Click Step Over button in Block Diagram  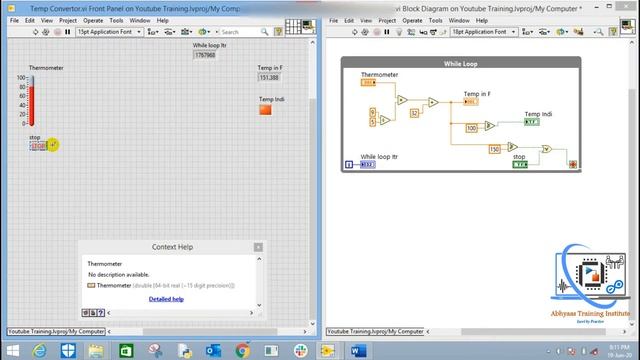[433, 32]
